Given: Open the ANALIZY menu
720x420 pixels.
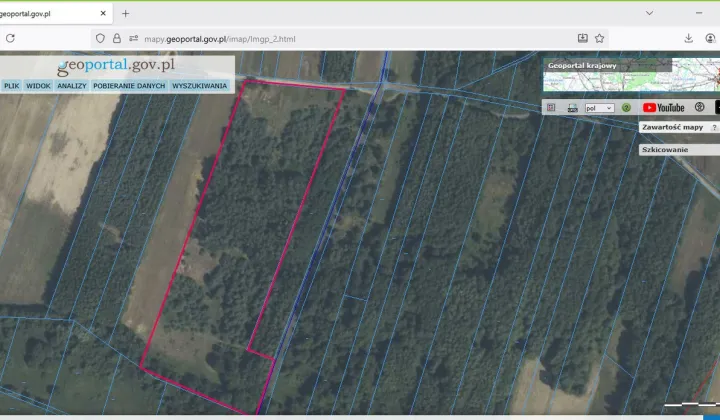Looking at the screenshot, I should [72, 86].
